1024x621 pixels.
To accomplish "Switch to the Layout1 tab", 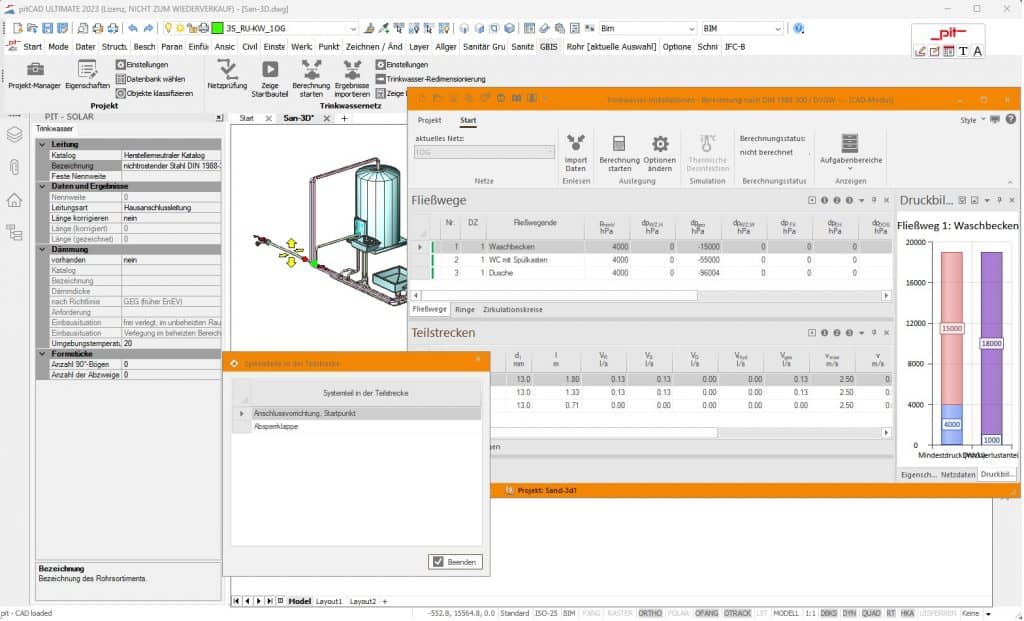I will (x=328, y=601).
